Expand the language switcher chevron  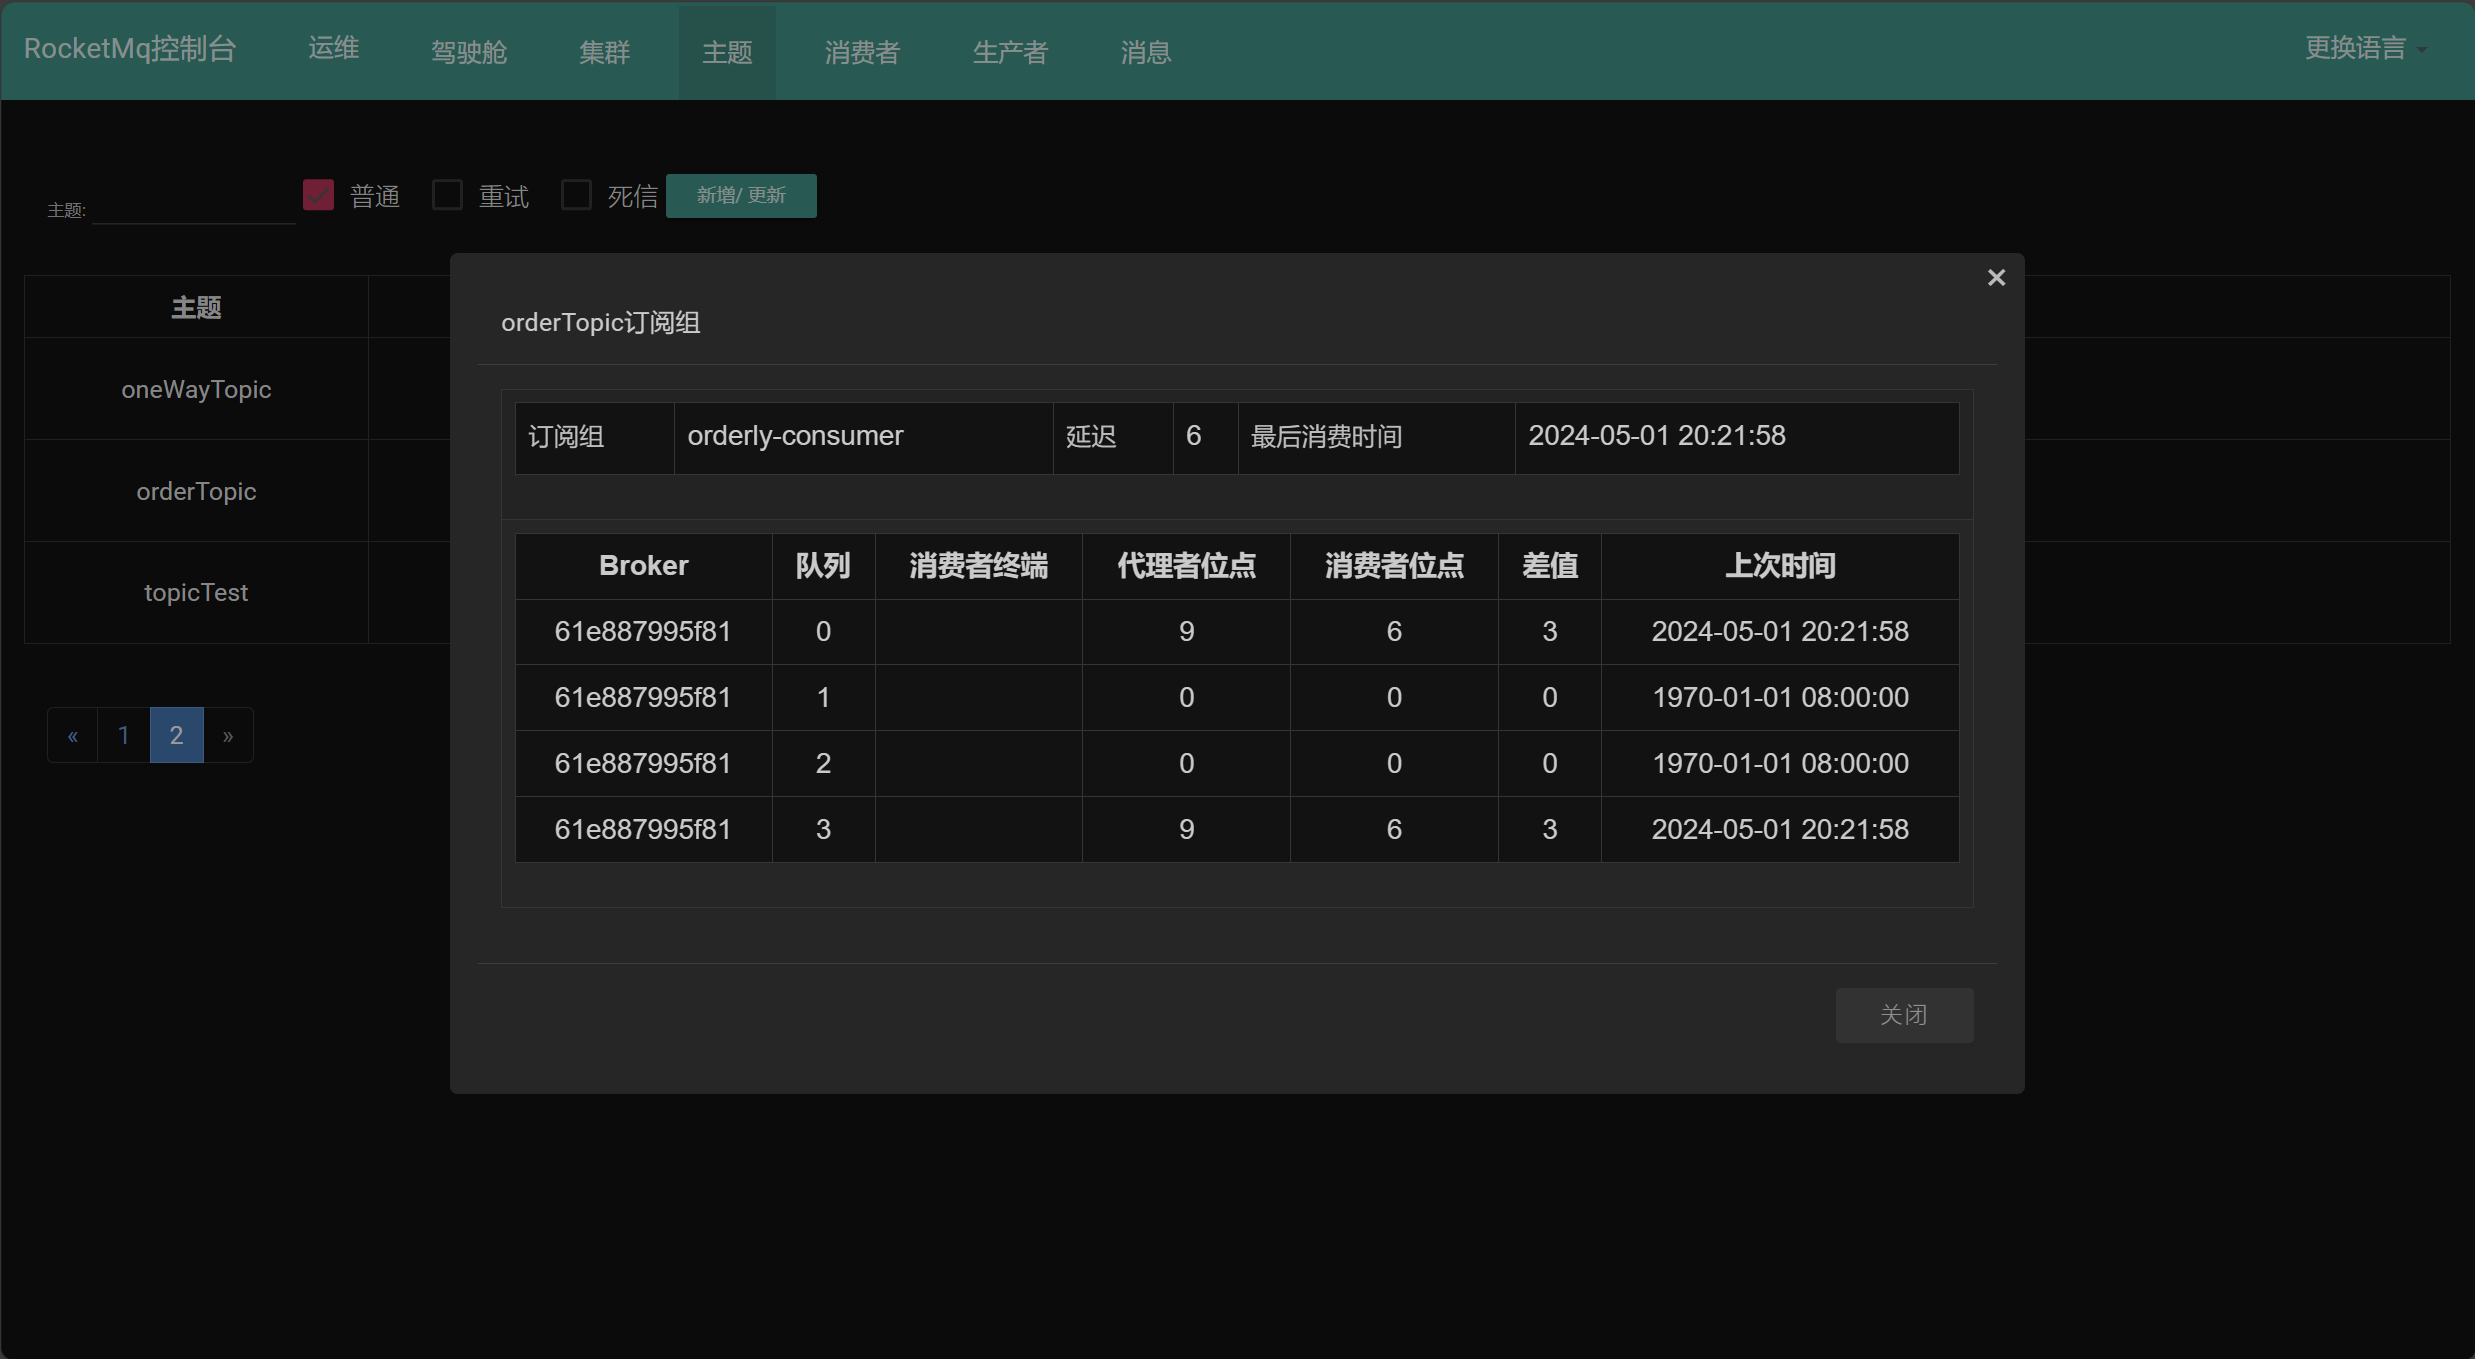tap(2424, 50)
